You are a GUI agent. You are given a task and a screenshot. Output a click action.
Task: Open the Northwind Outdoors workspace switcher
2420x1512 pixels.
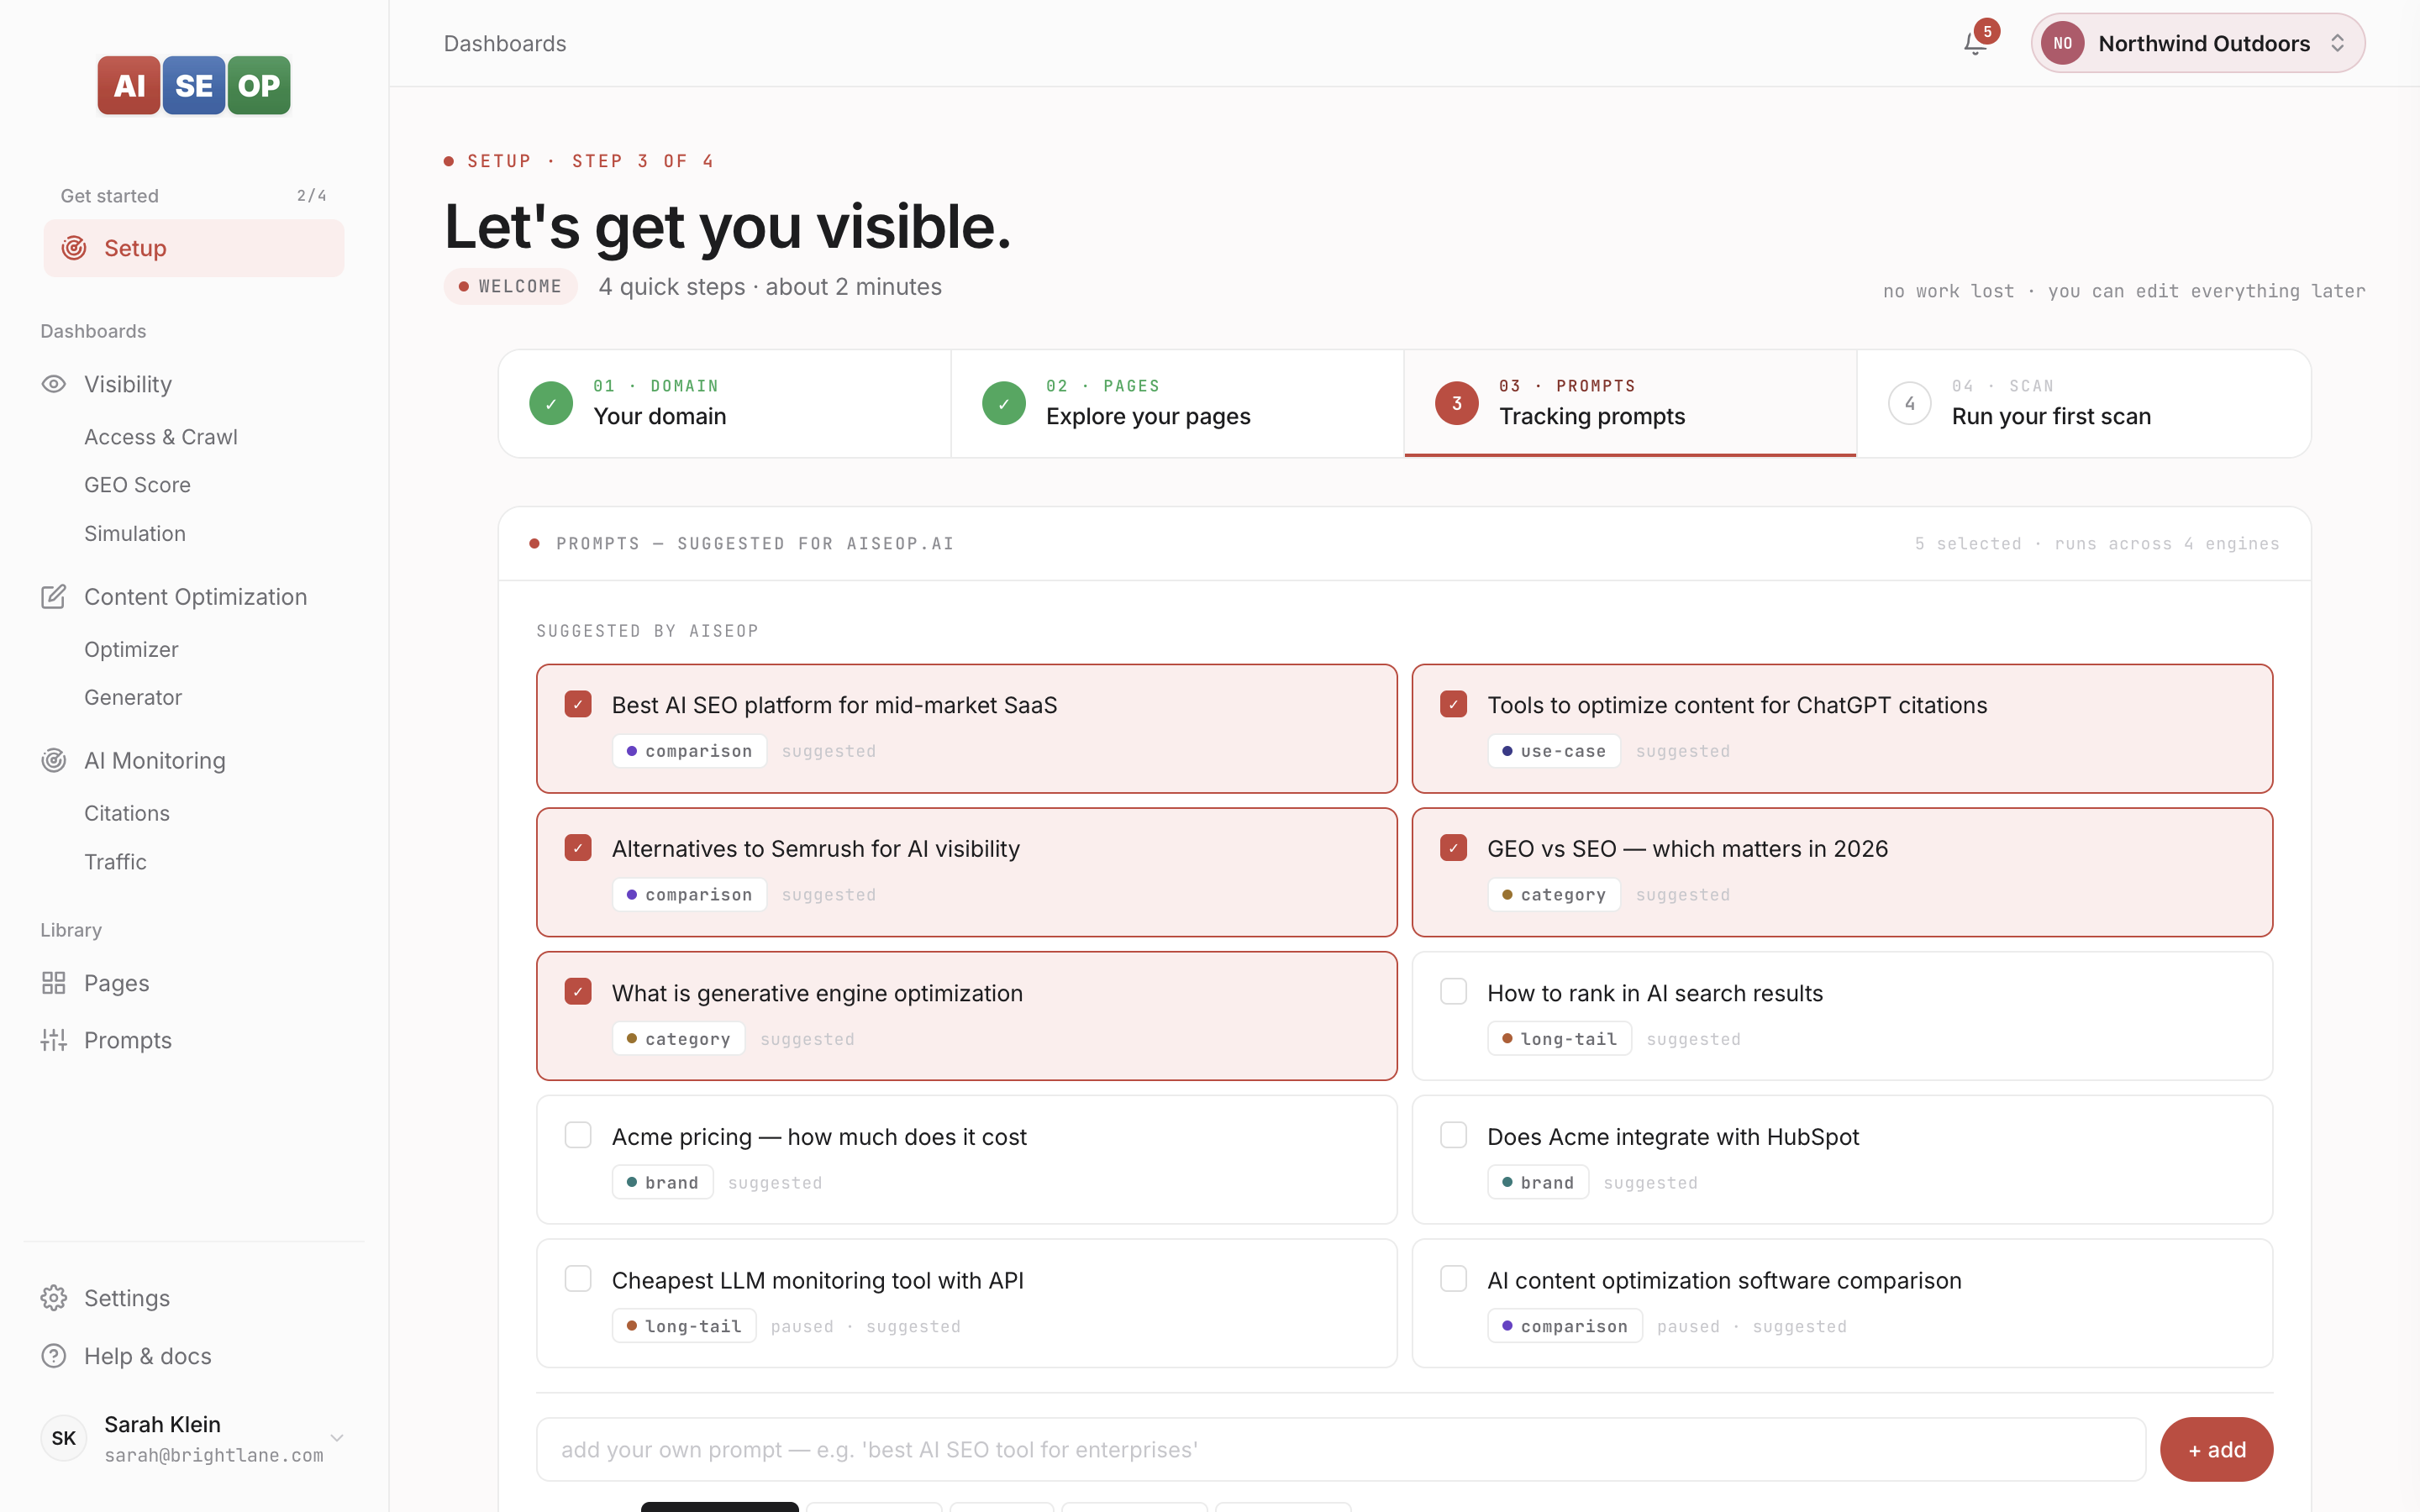point(2198,43)
